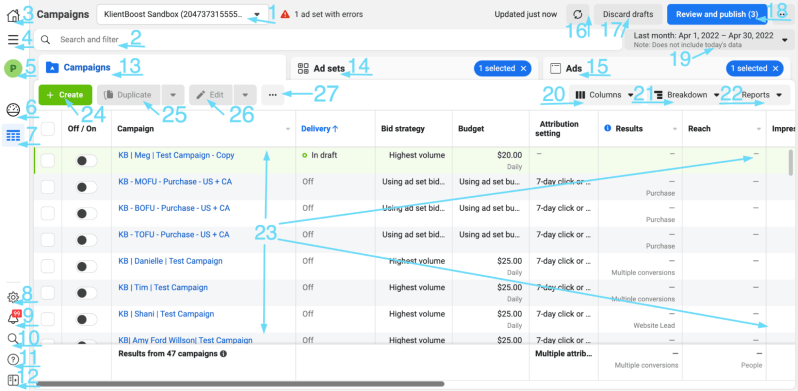The image size is (798, 391).
Task: Open the settings gear icon in the sidebar
Action: click(13, 297)
